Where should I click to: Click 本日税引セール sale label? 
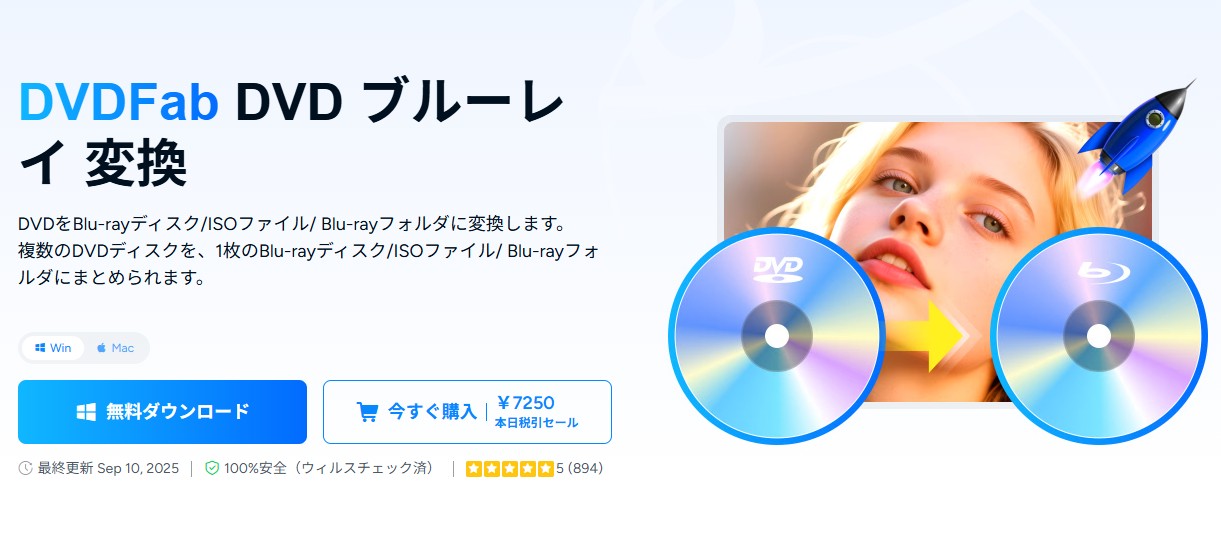tap(537, 423)
